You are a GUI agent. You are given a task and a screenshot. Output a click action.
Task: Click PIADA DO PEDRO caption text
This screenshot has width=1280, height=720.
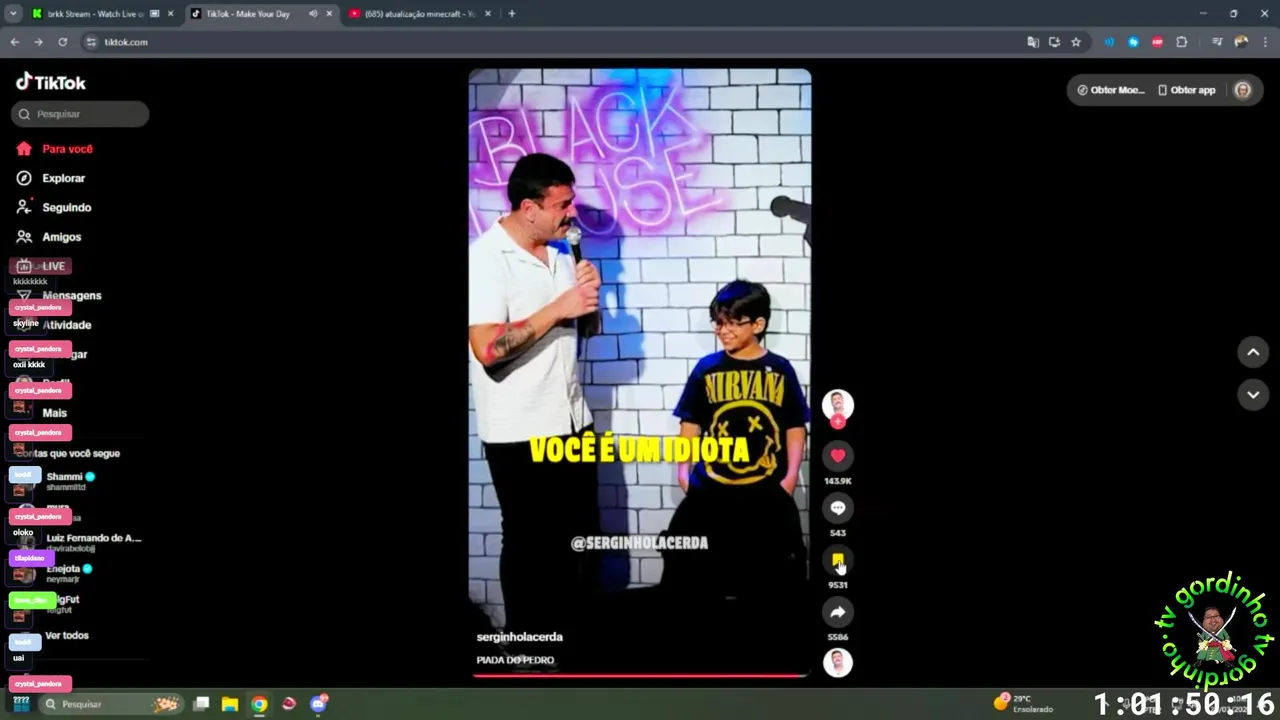point(515,660)
